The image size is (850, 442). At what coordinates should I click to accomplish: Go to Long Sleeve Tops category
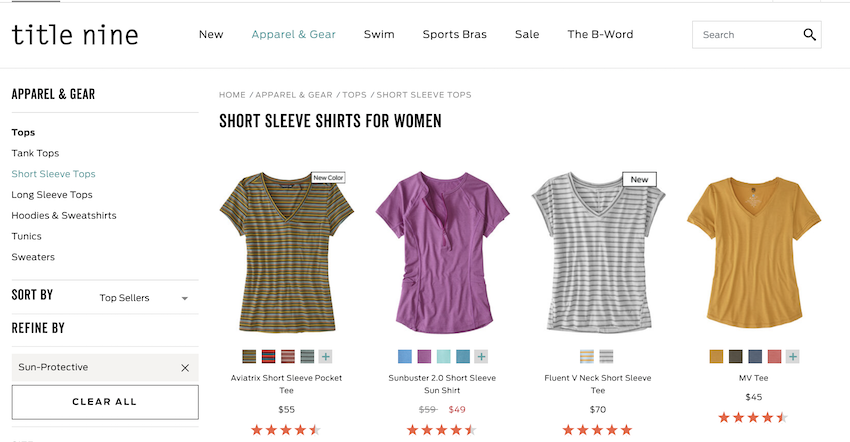(x=52, y=194)
